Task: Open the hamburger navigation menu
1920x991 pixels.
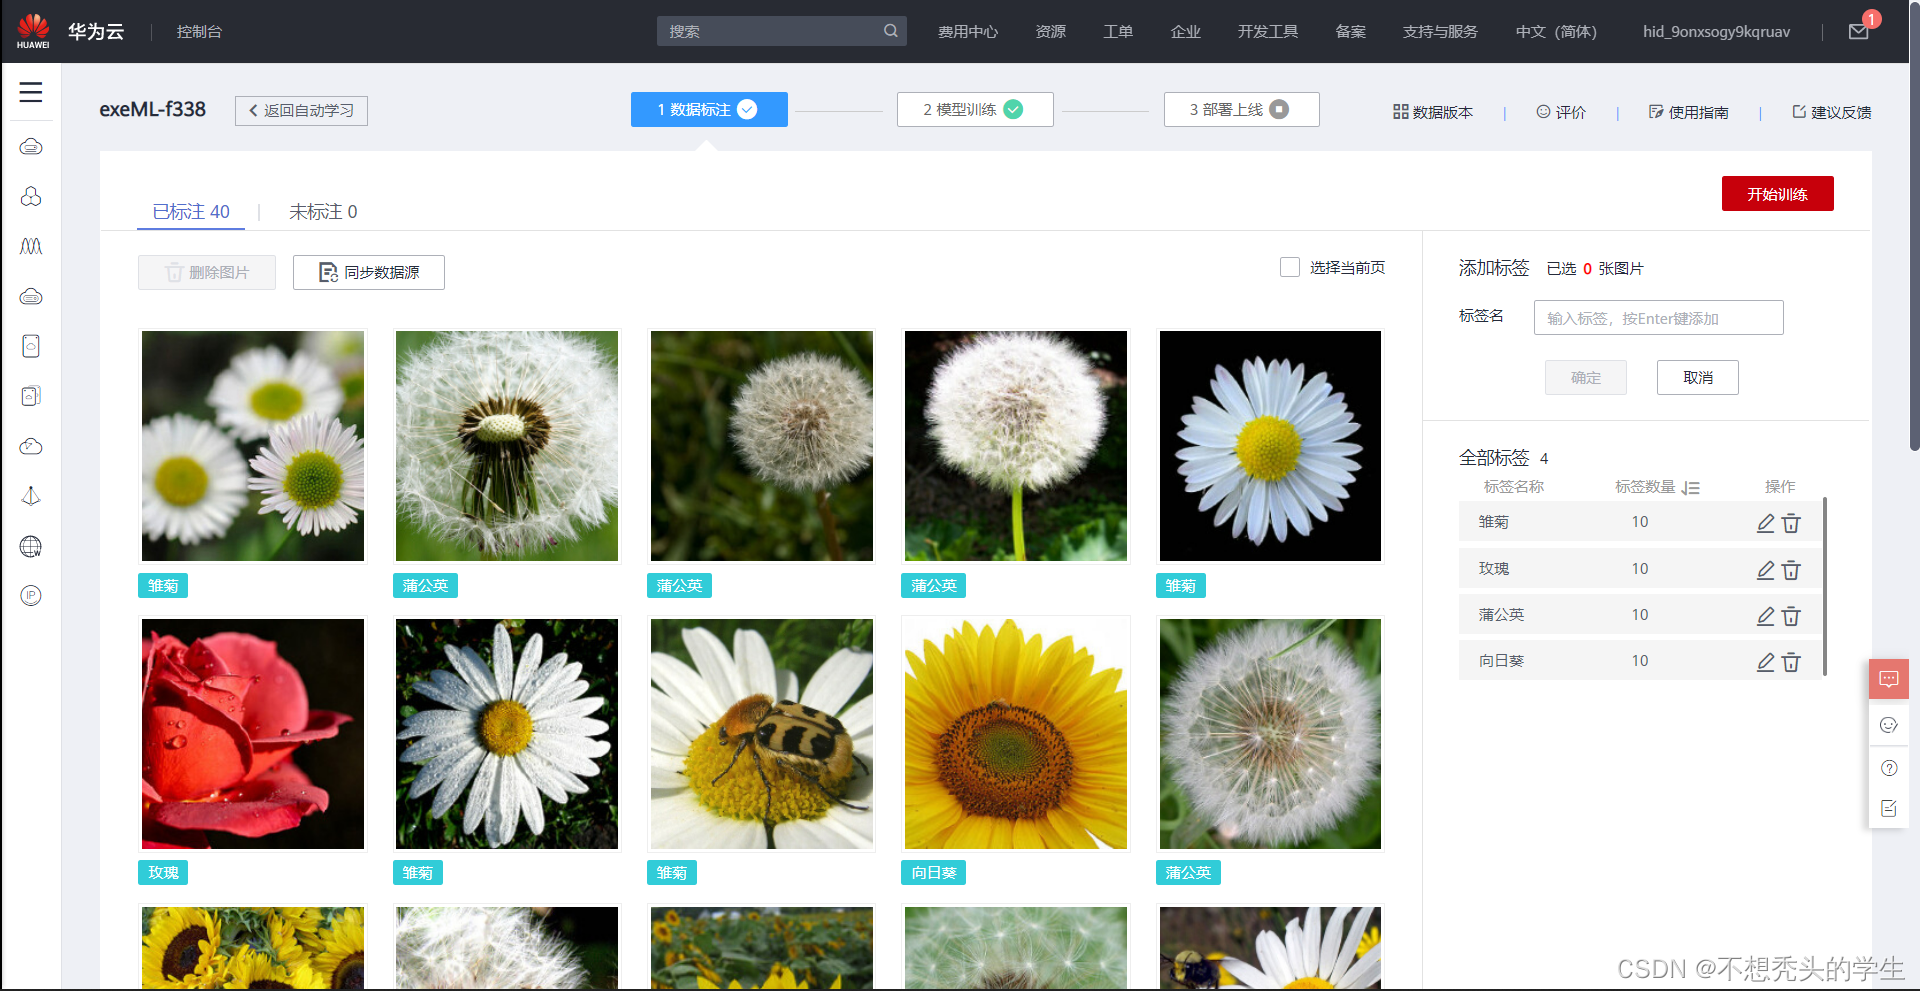Action: pos(31,92)
